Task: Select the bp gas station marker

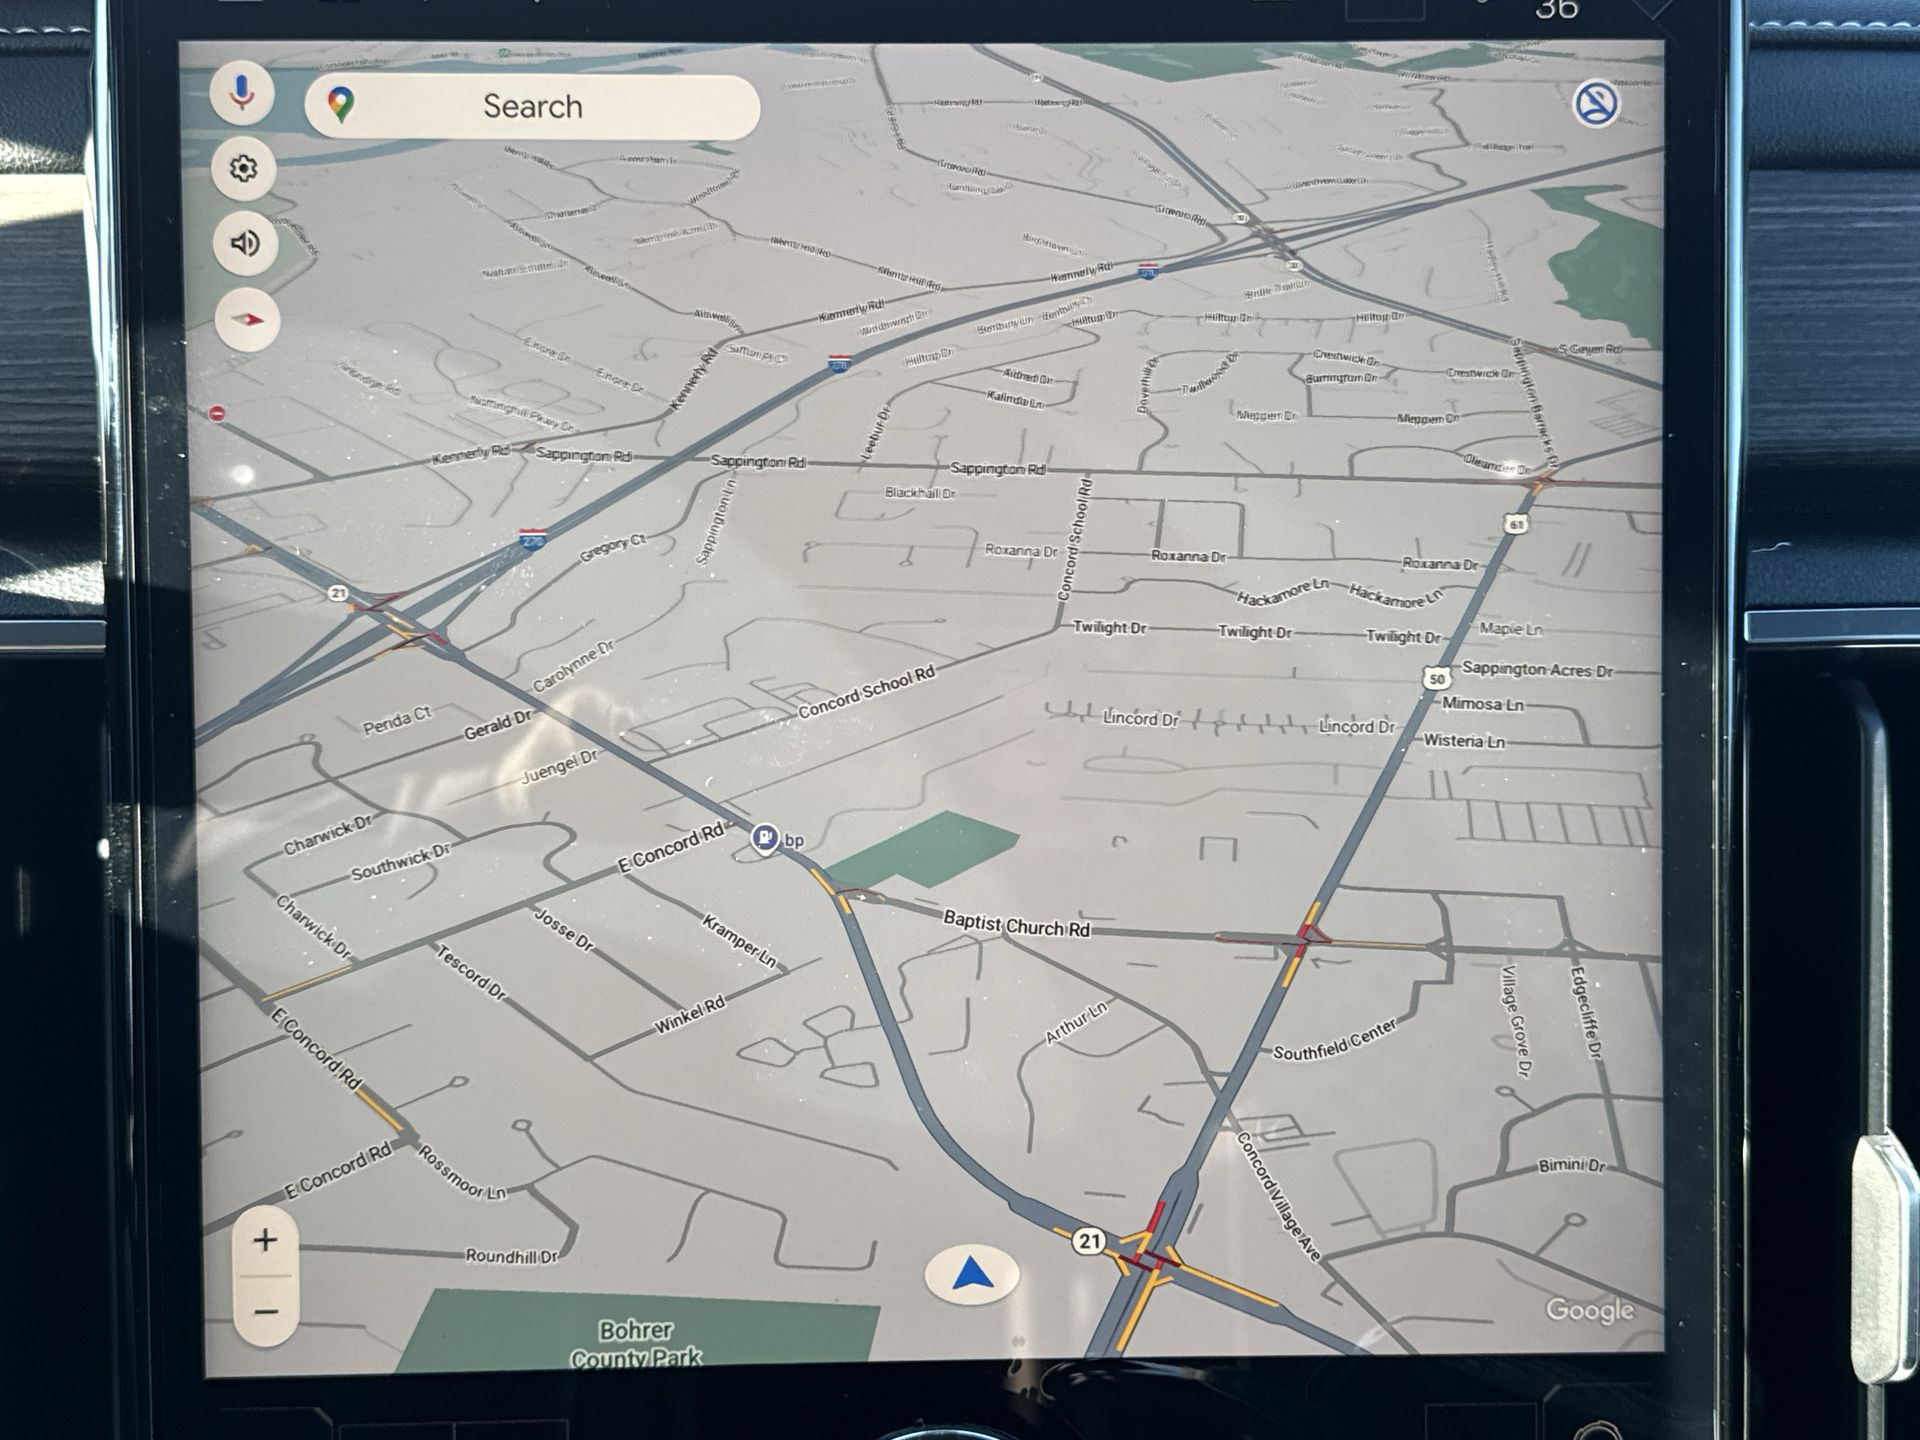Action: tap(766, 838)
